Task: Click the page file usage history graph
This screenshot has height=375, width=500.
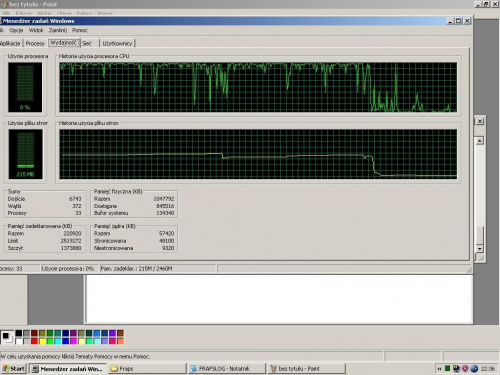Action: pyautogui.click(x=258, y=154)
